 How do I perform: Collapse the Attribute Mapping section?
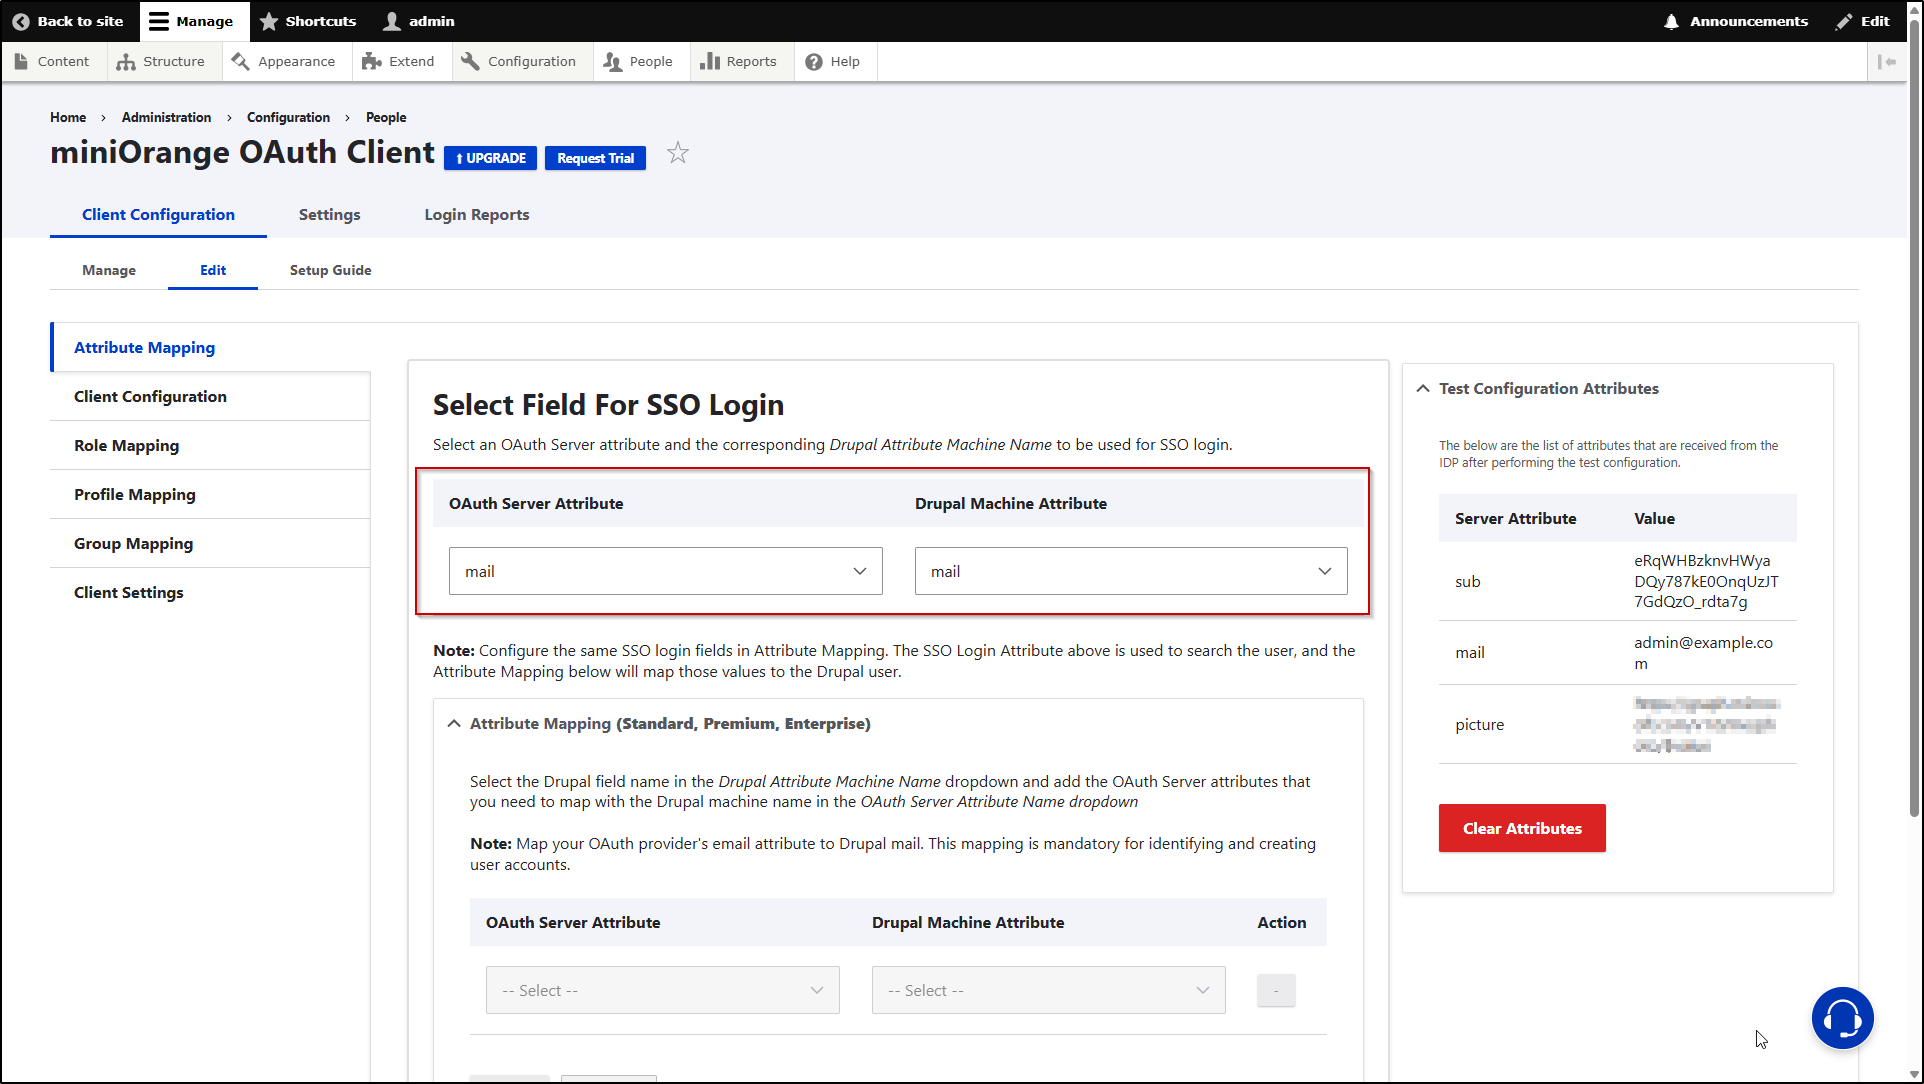454,723
